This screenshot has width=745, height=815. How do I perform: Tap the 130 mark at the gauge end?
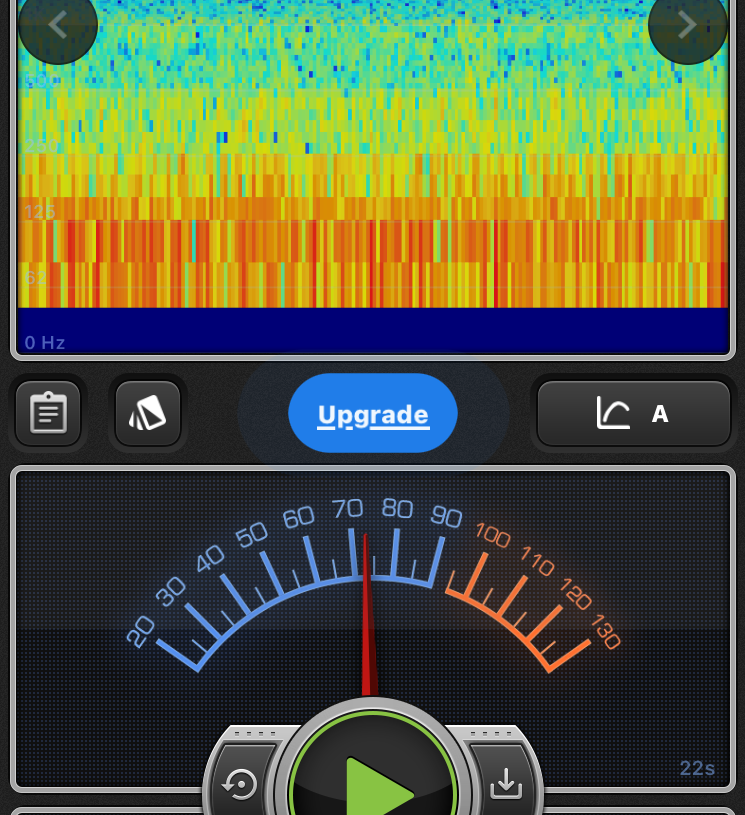point(605,631)
